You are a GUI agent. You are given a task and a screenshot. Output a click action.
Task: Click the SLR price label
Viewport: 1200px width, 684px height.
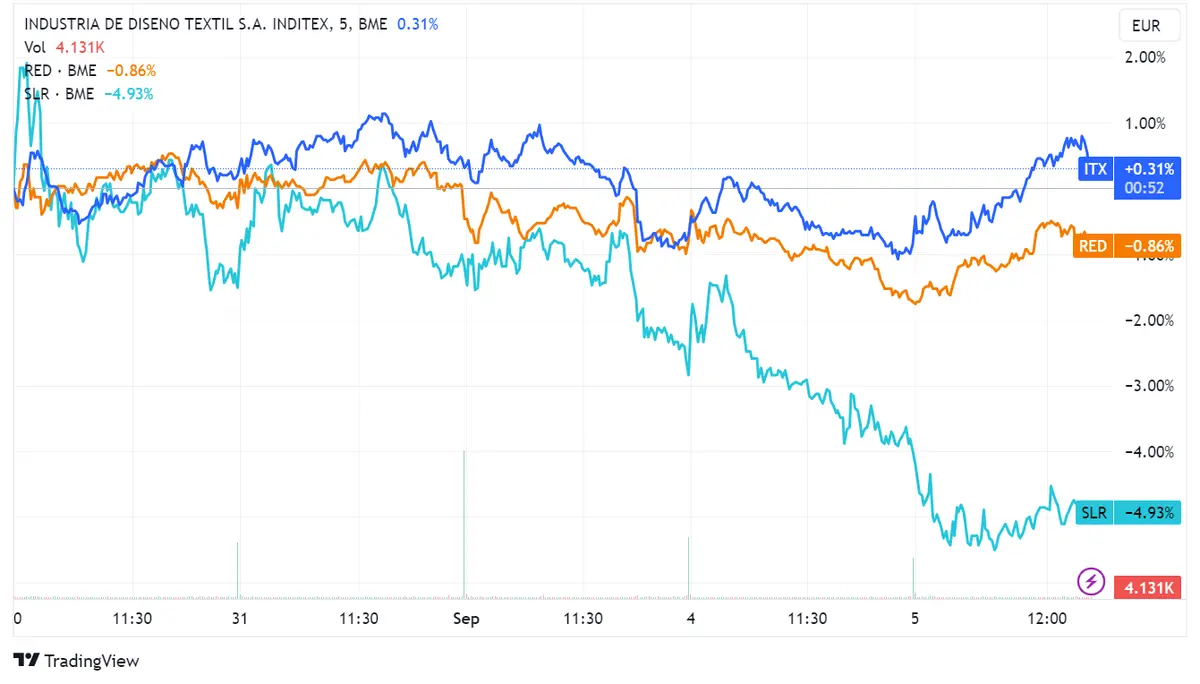tap(1093, 512)
